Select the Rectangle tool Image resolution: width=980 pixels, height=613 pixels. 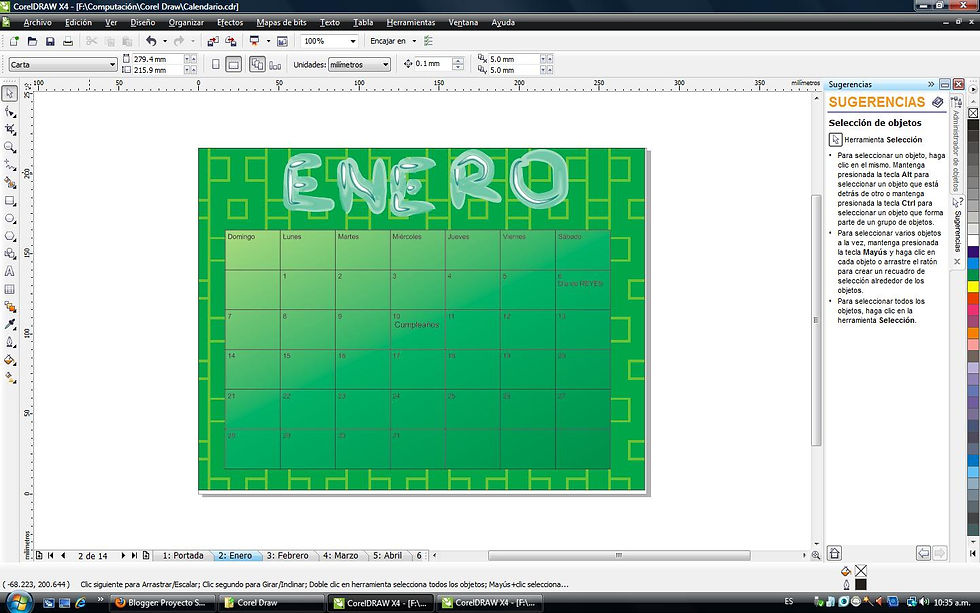(x=10, y=201)
